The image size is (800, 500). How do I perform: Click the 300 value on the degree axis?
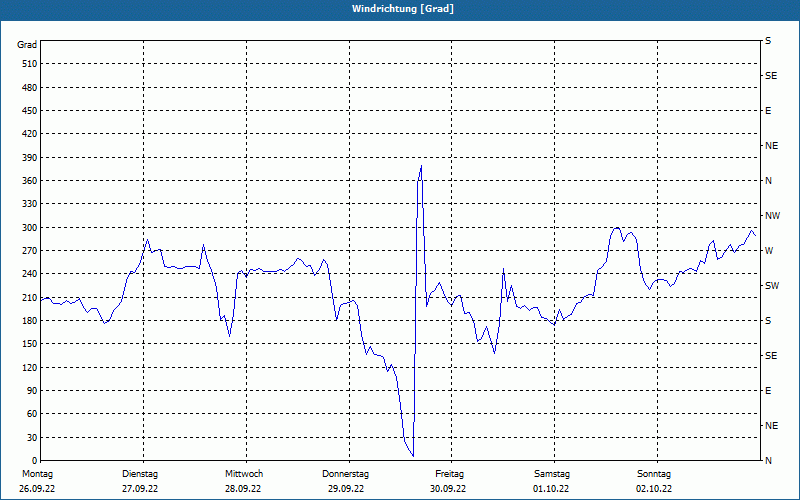coord(30,228)
